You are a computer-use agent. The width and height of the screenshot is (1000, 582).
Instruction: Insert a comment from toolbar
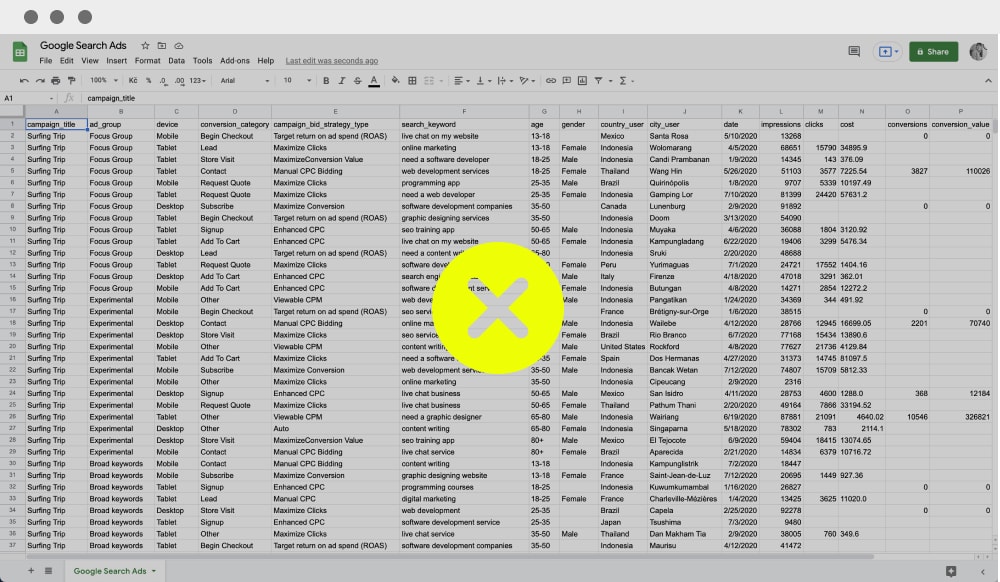(x=566, y=81)
